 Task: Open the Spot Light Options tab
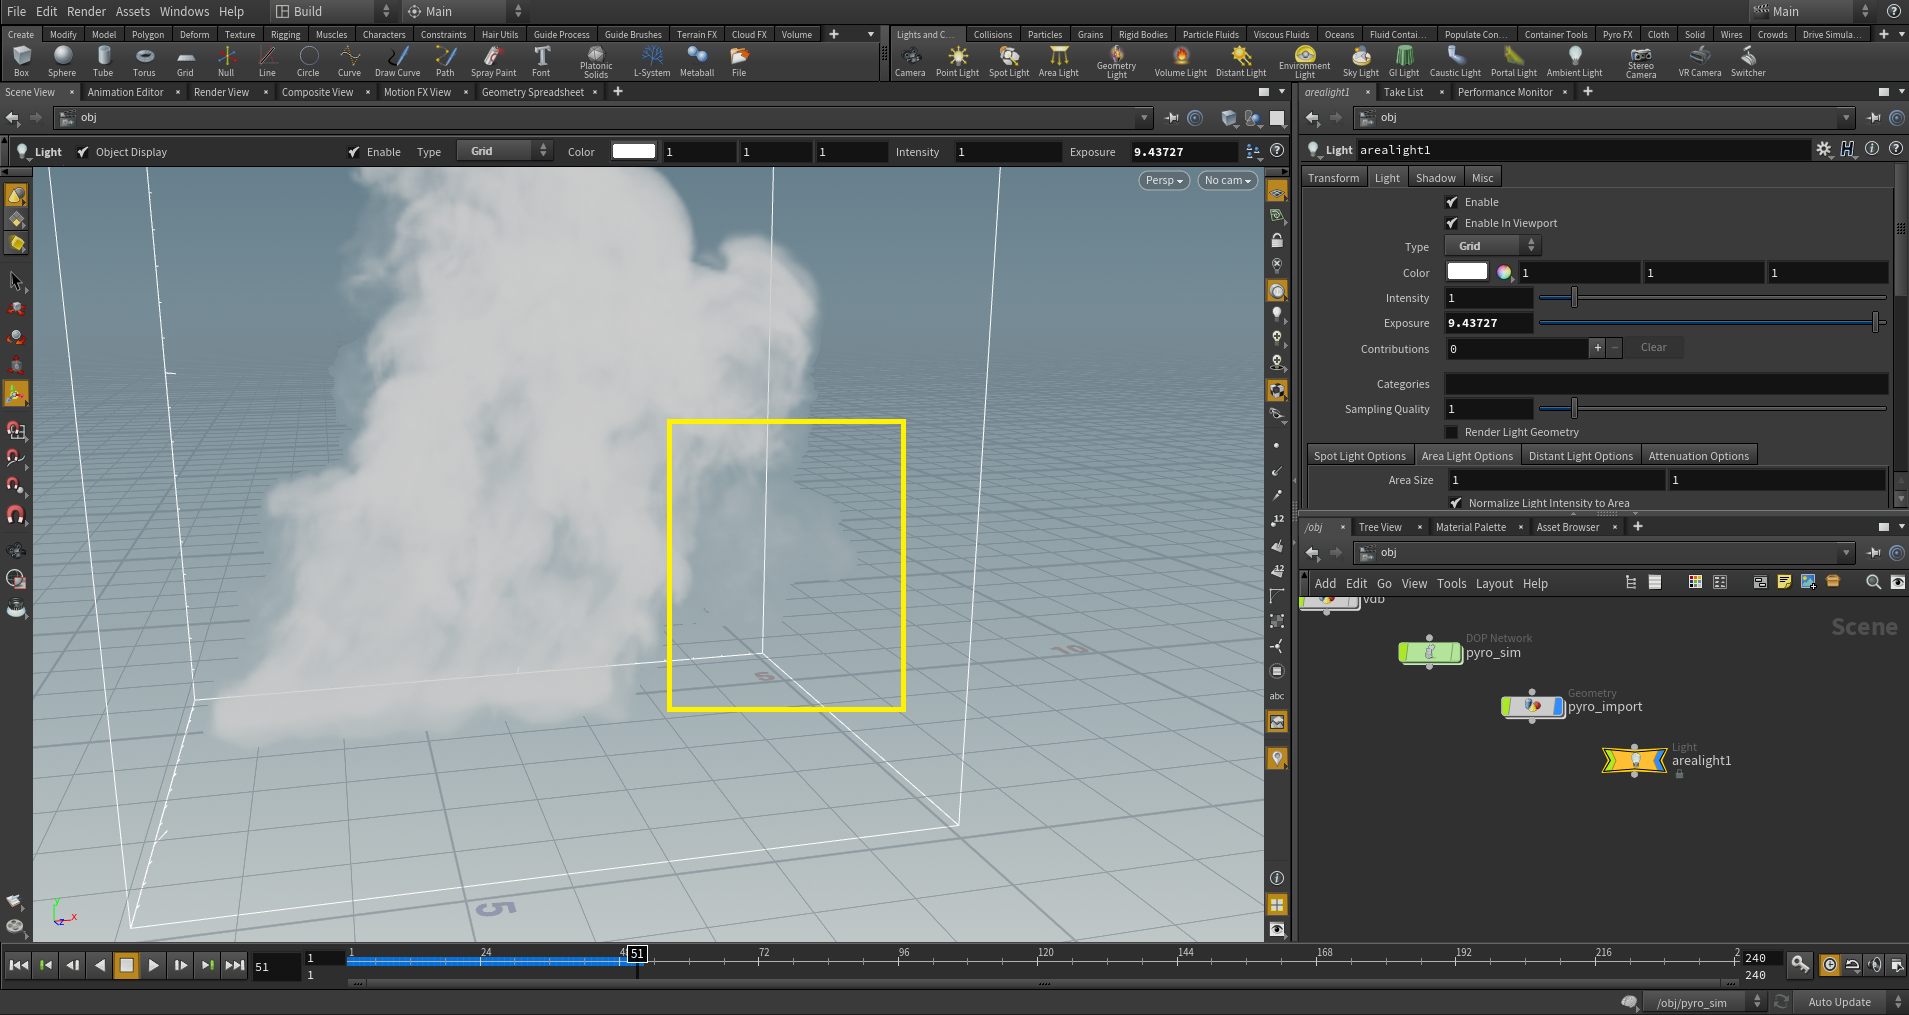[x=1359, y=456]
